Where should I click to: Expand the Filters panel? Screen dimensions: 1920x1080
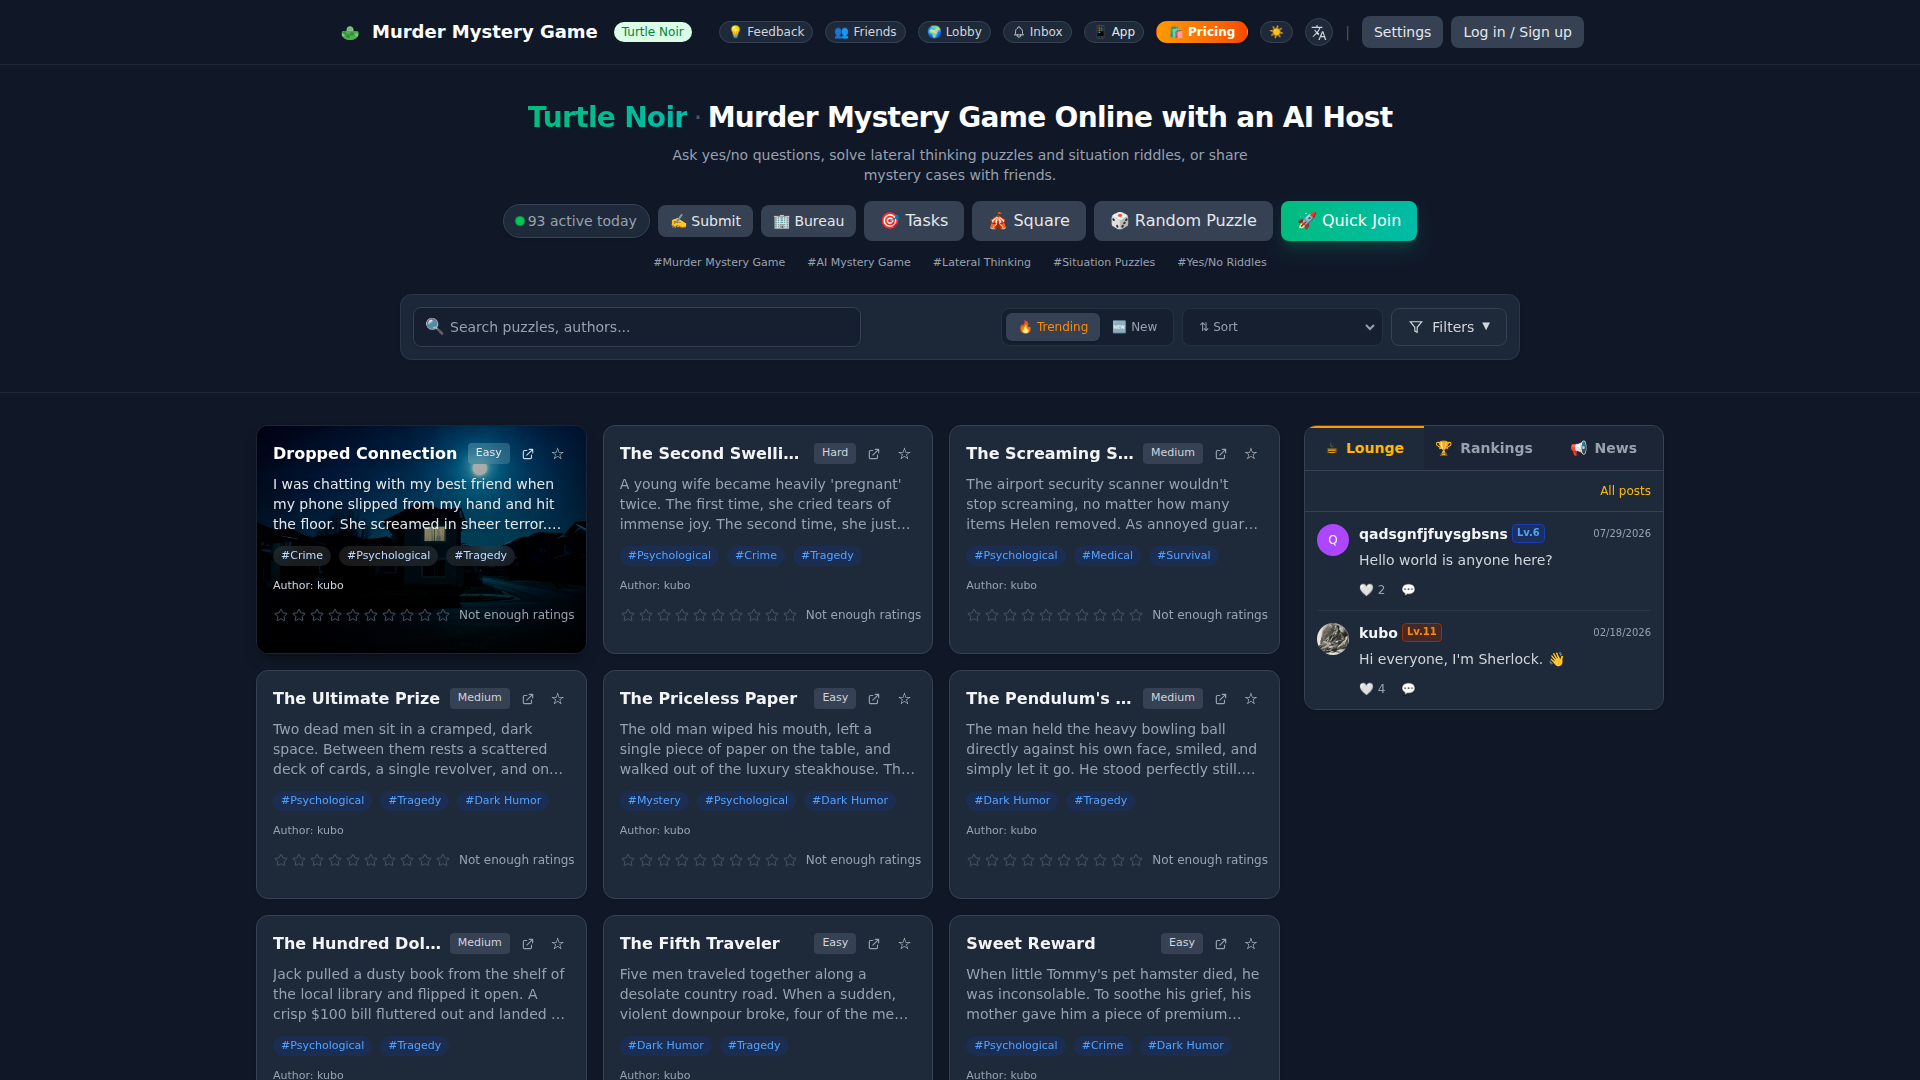tap(1449, 327)
